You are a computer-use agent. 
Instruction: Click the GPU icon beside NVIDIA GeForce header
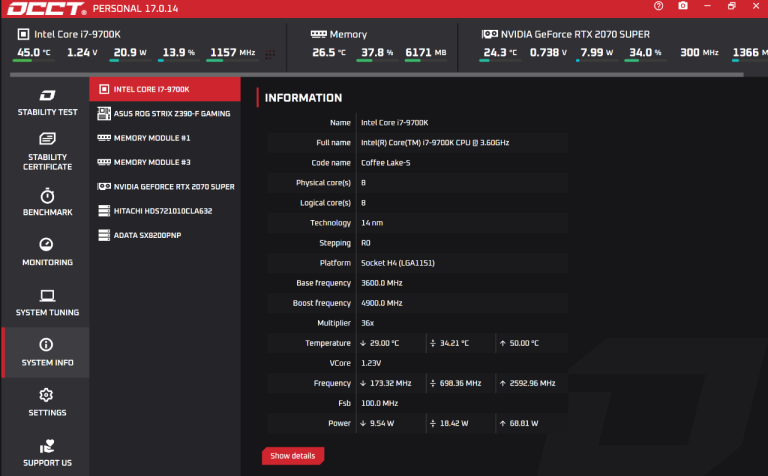(489, 34)
